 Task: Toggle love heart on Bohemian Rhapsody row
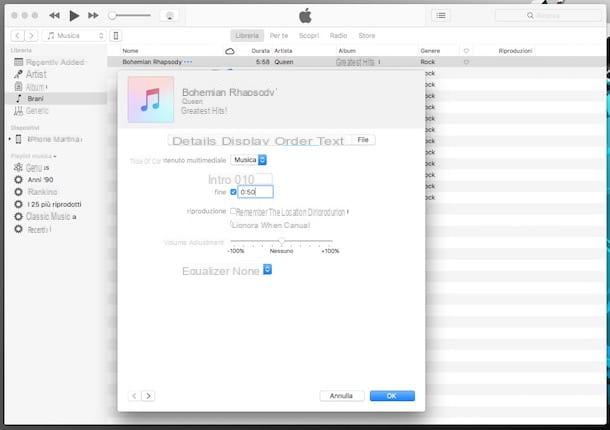click(466, 62)
